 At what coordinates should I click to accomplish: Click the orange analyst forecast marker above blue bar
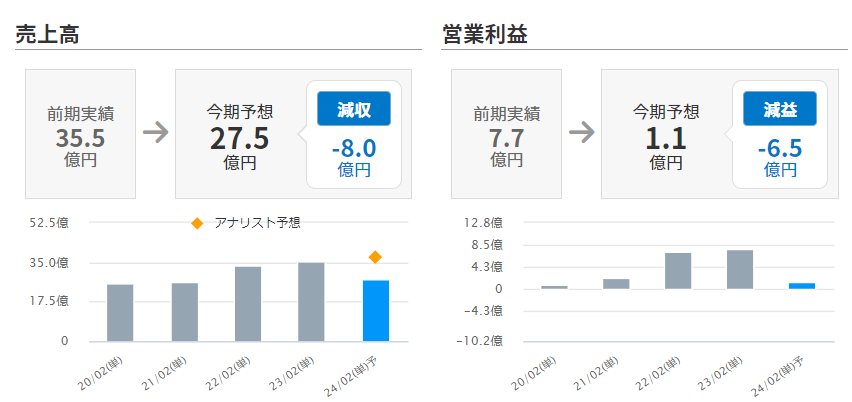[375, 257]
